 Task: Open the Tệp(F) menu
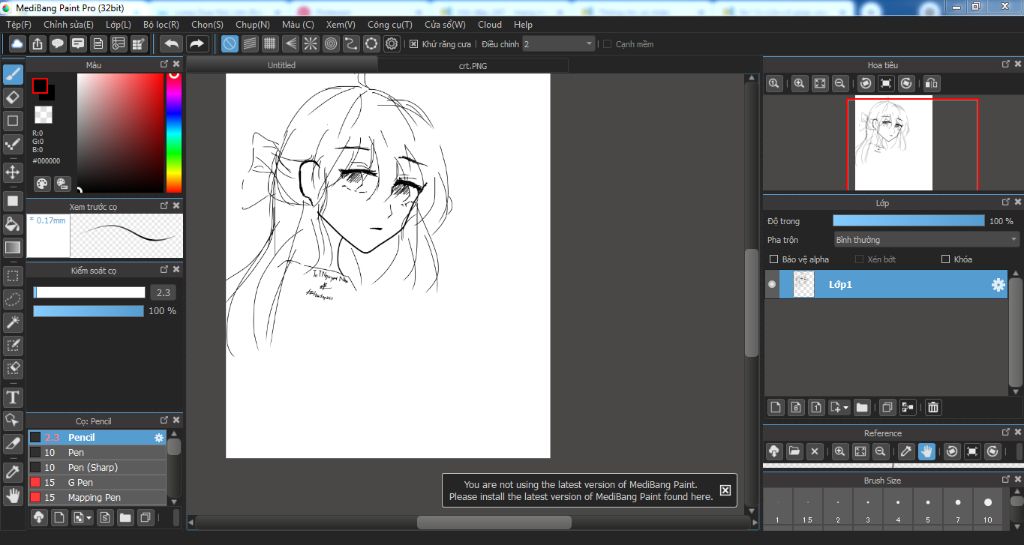pyautogui.click(x=18, y=24)
